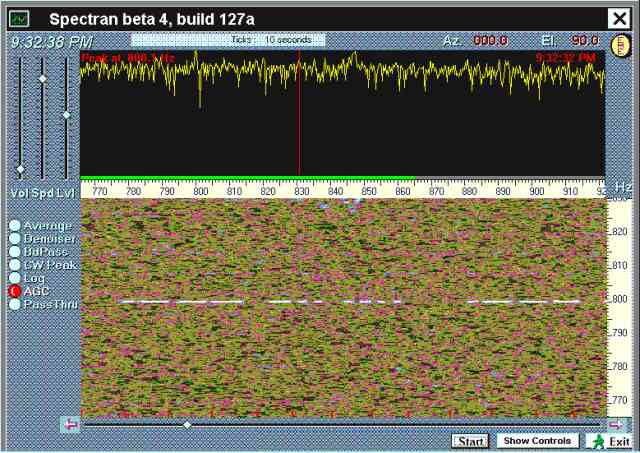Click the Spd slider handle

[x=42, y=78]
